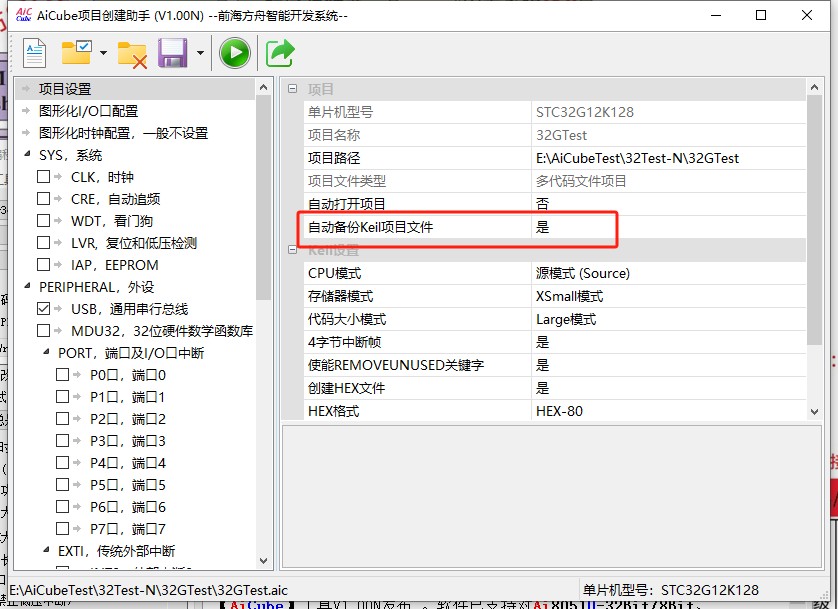The height and width of the screenshot is (609, 838).
Task: Enable the WDT，看门狗 checkbox
Action: click(x=43, y=221)
